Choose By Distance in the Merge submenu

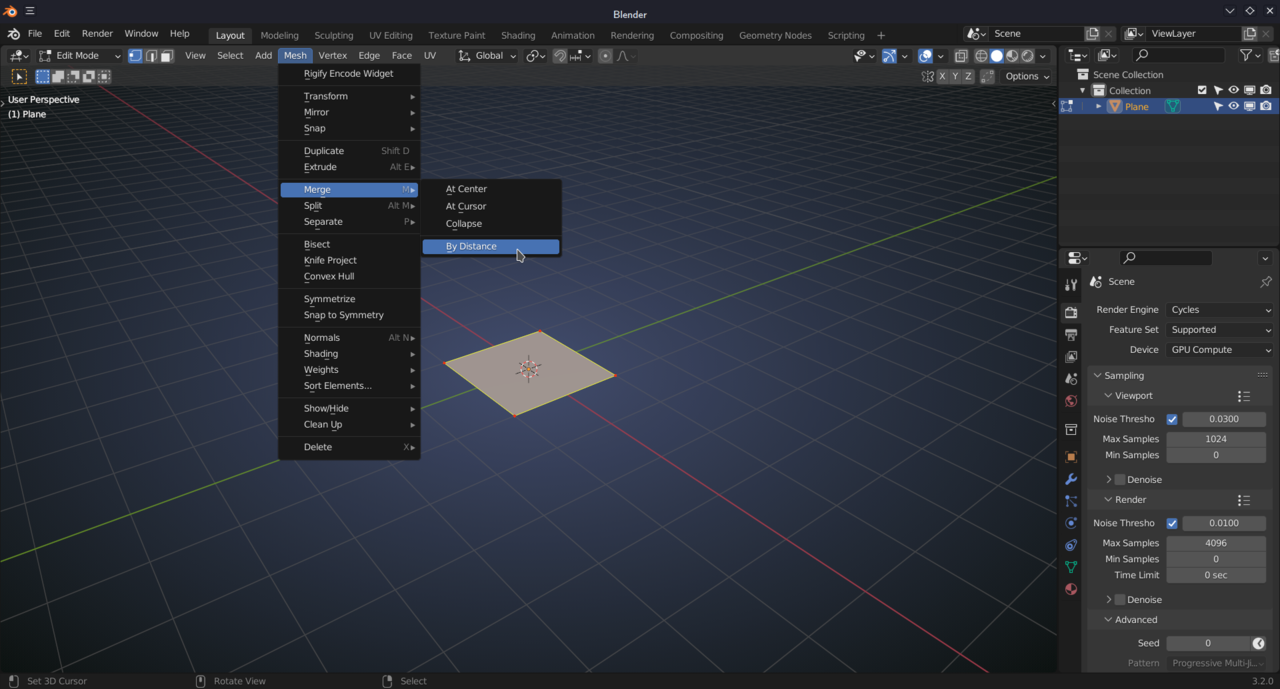point(490,246)
